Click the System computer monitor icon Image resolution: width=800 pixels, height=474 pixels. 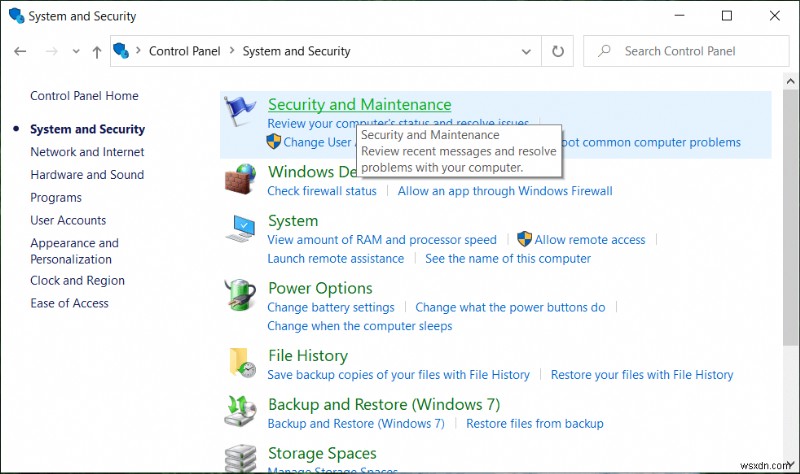coord(240,228)
